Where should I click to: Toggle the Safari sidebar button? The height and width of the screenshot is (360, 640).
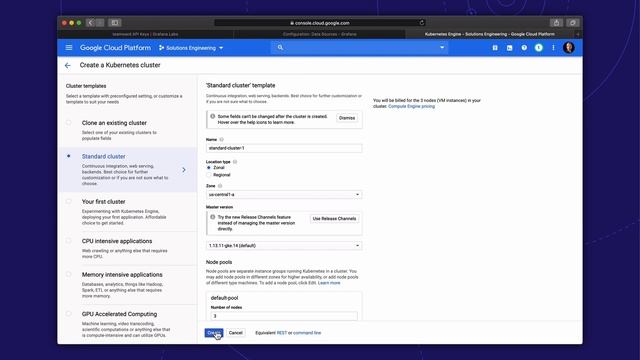(115, 23)
